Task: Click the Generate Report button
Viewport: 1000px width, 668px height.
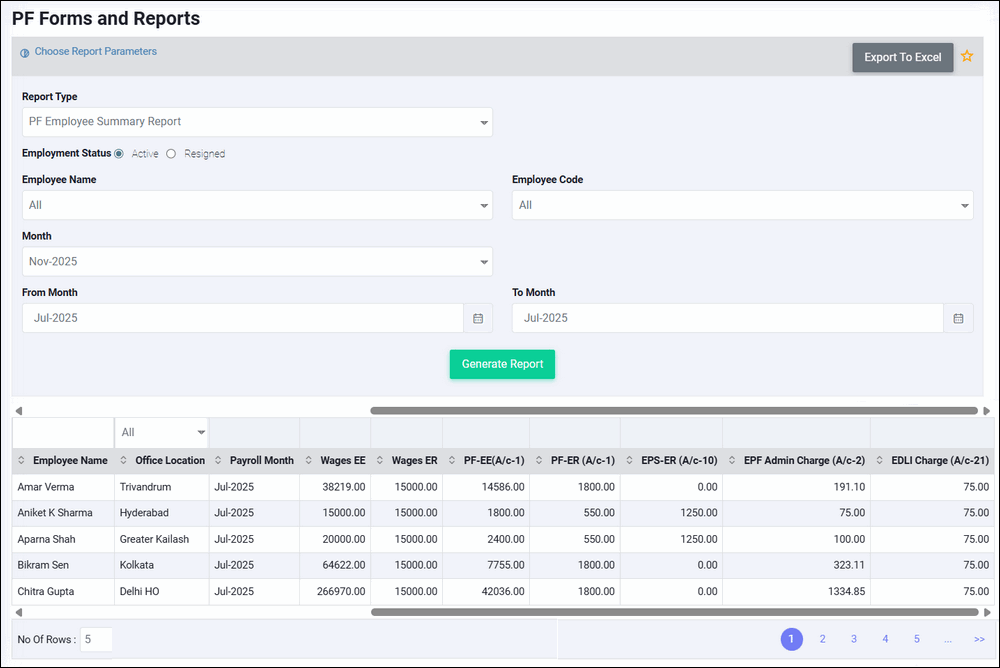Action: tap(502, 364)
